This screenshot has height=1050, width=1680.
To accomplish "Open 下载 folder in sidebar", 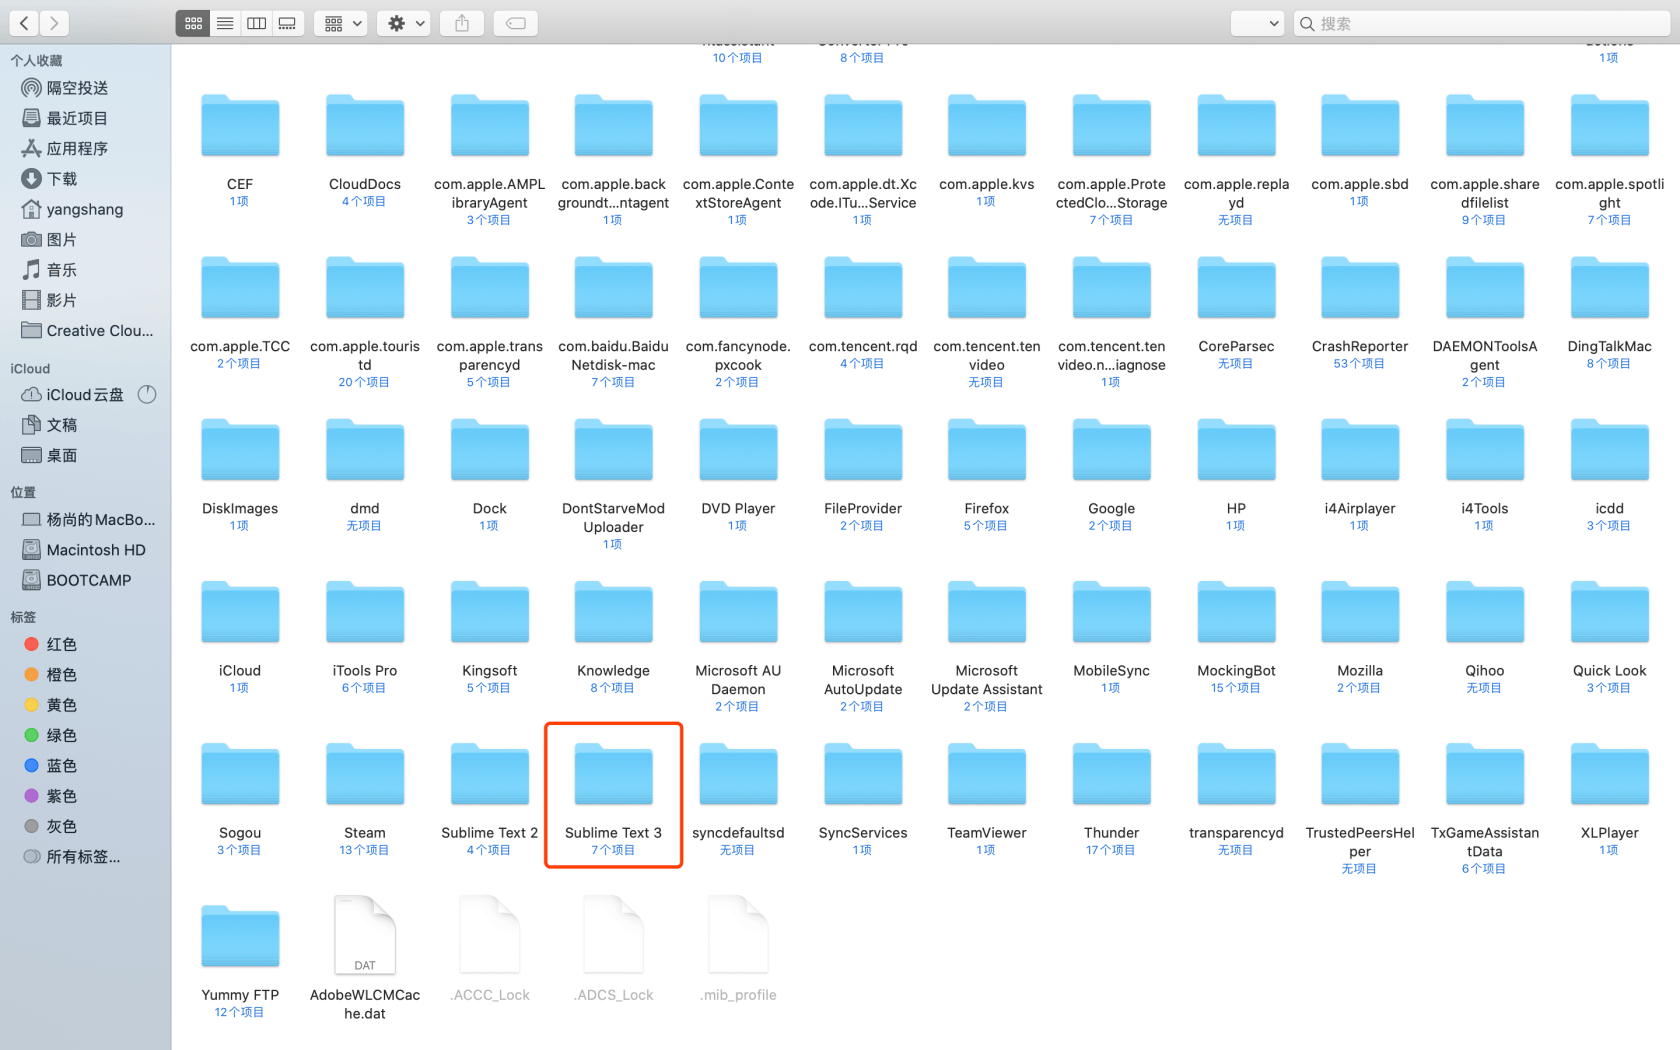I will coord(62,179).
